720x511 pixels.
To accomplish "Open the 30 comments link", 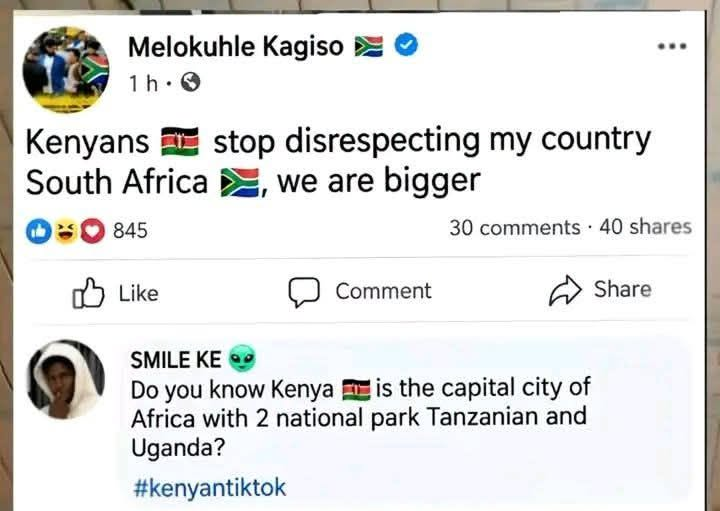I will (515, 228).
